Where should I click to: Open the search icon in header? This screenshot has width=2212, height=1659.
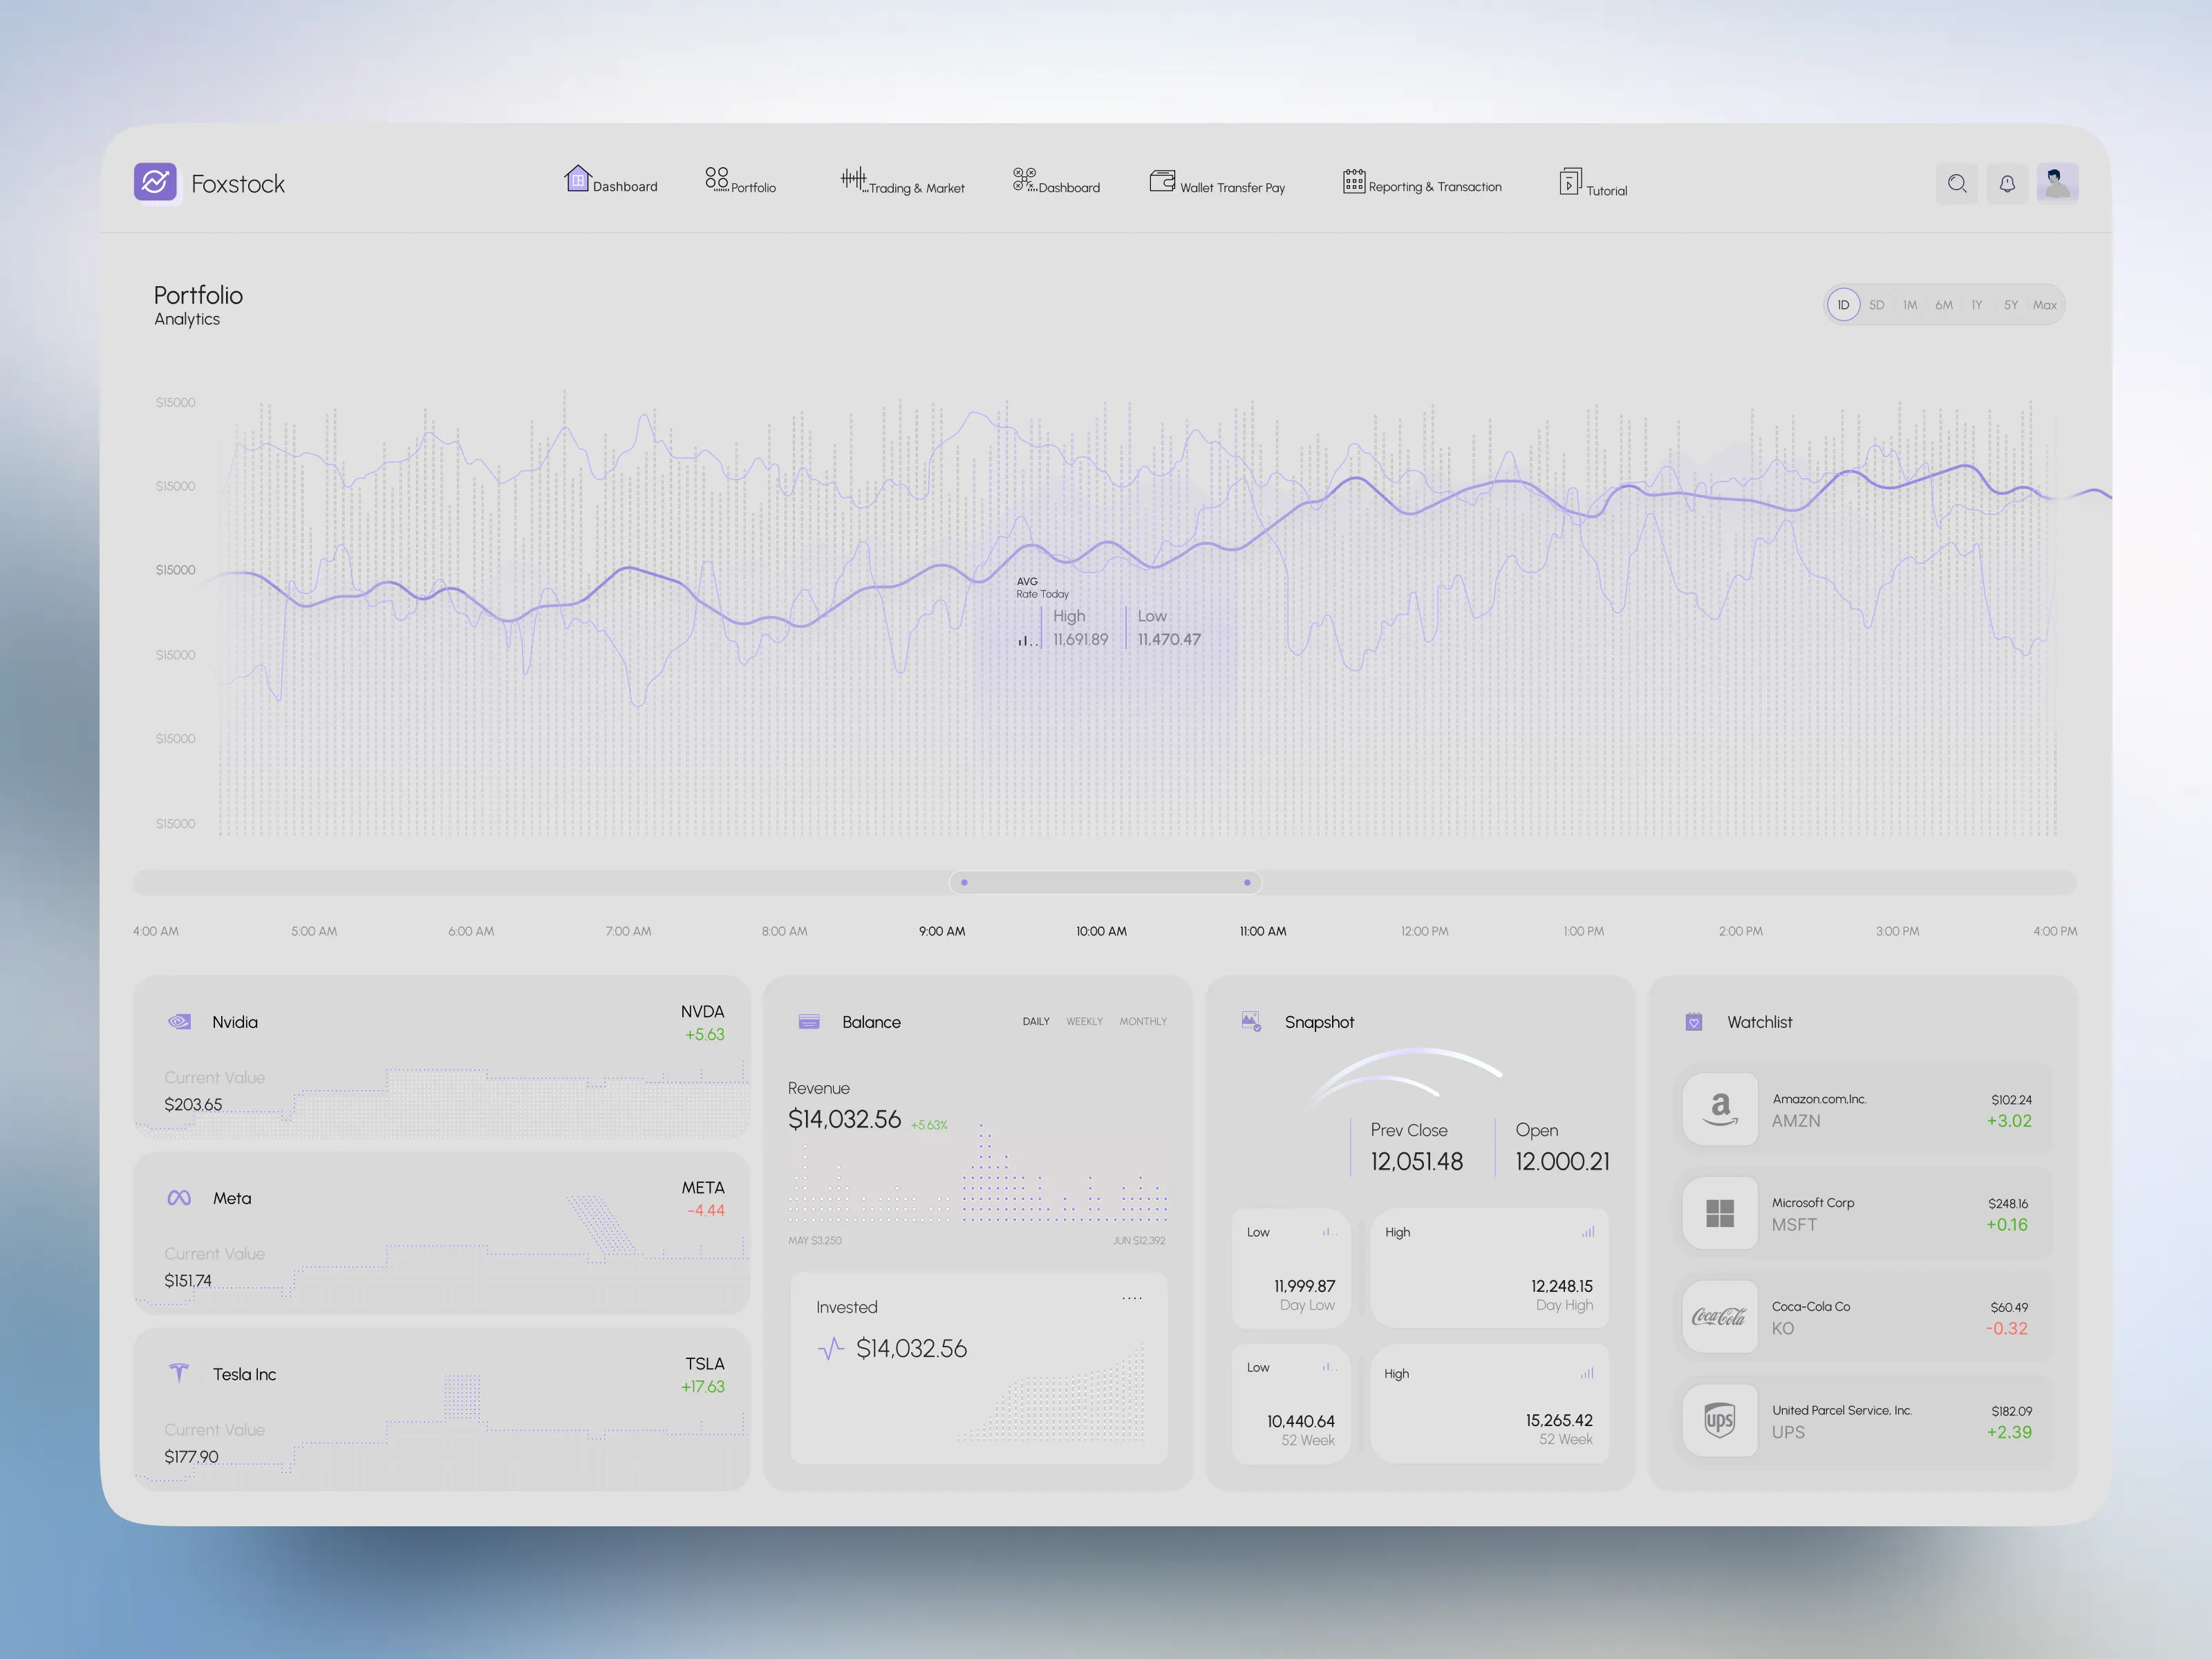(x=1956, y=184)
